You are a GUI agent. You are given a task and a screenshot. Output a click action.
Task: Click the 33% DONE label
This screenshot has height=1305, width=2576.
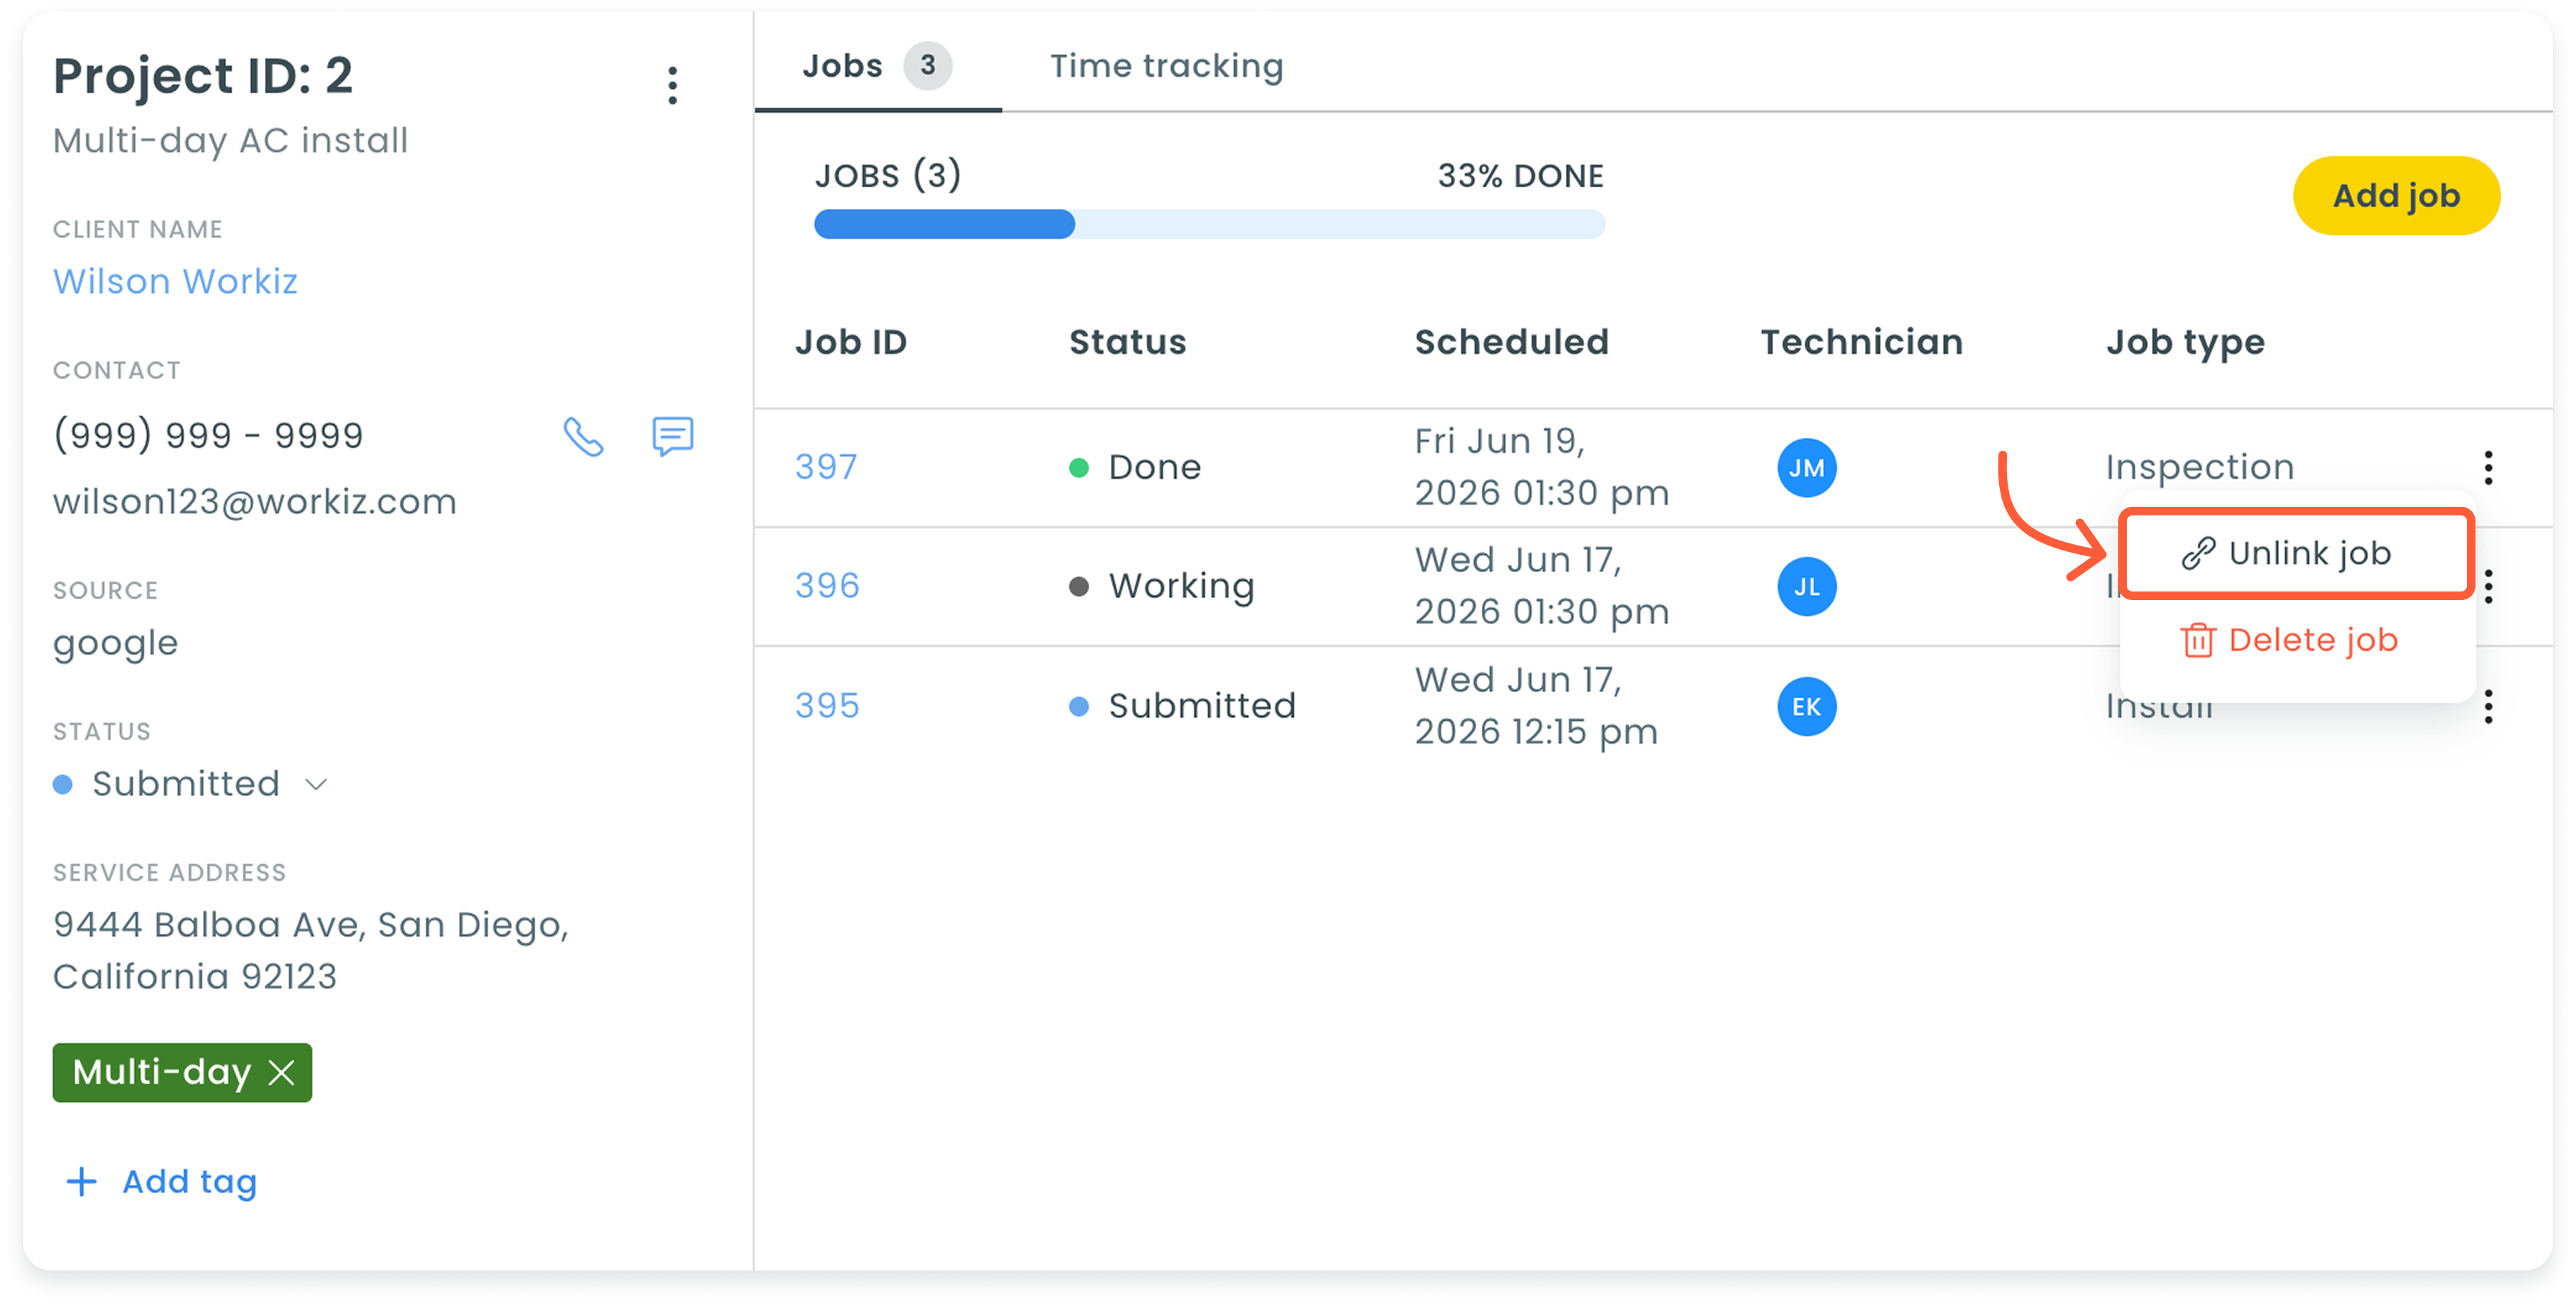coord(1520,176)
